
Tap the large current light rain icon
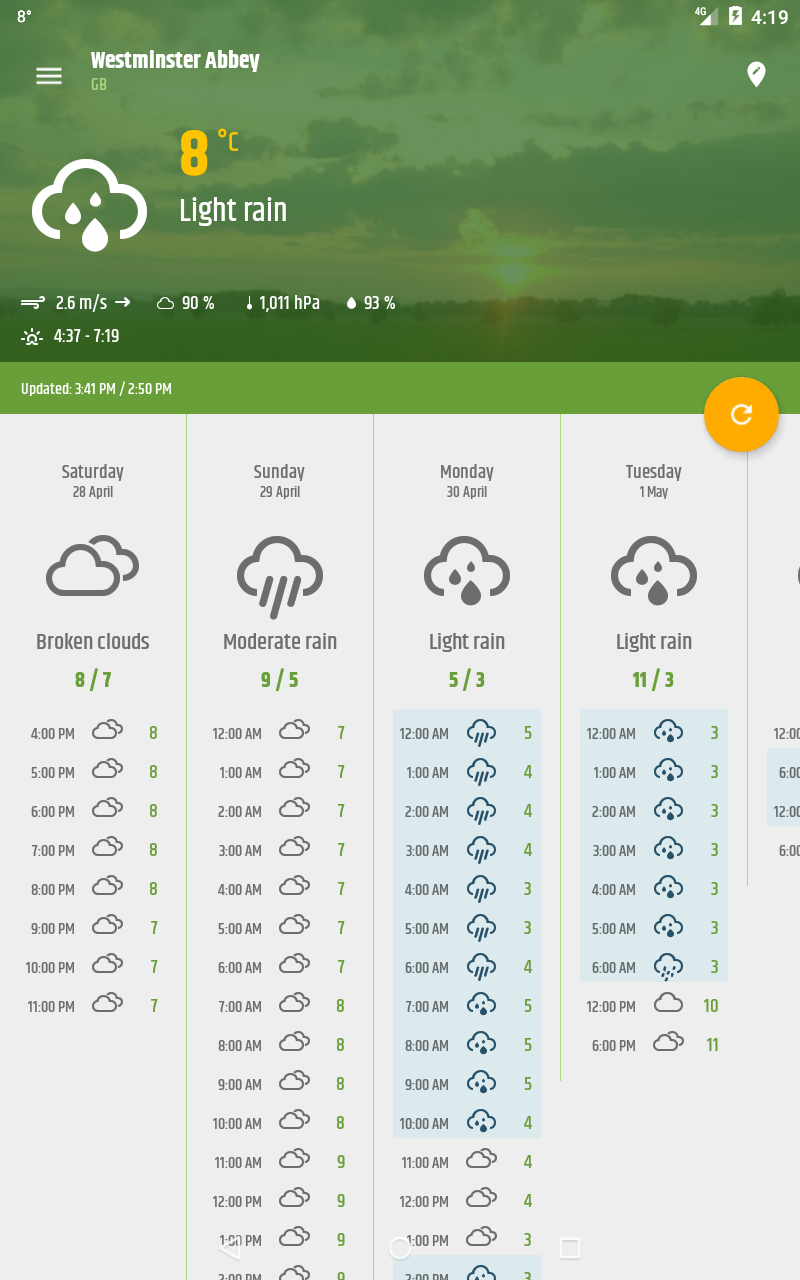click(90, 205)
